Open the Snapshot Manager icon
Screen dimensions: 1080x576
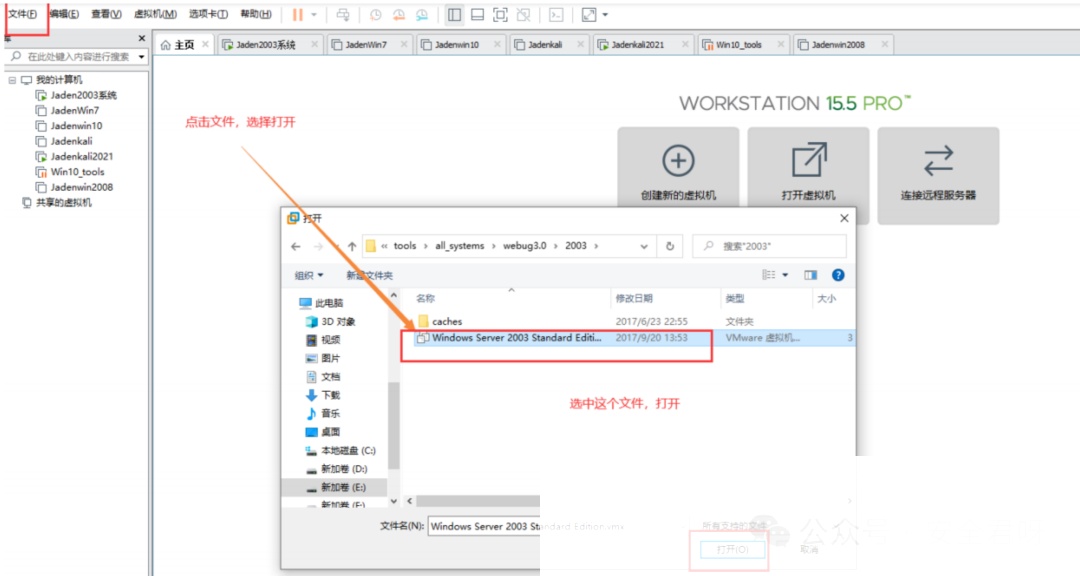click(x=422, y=14)
